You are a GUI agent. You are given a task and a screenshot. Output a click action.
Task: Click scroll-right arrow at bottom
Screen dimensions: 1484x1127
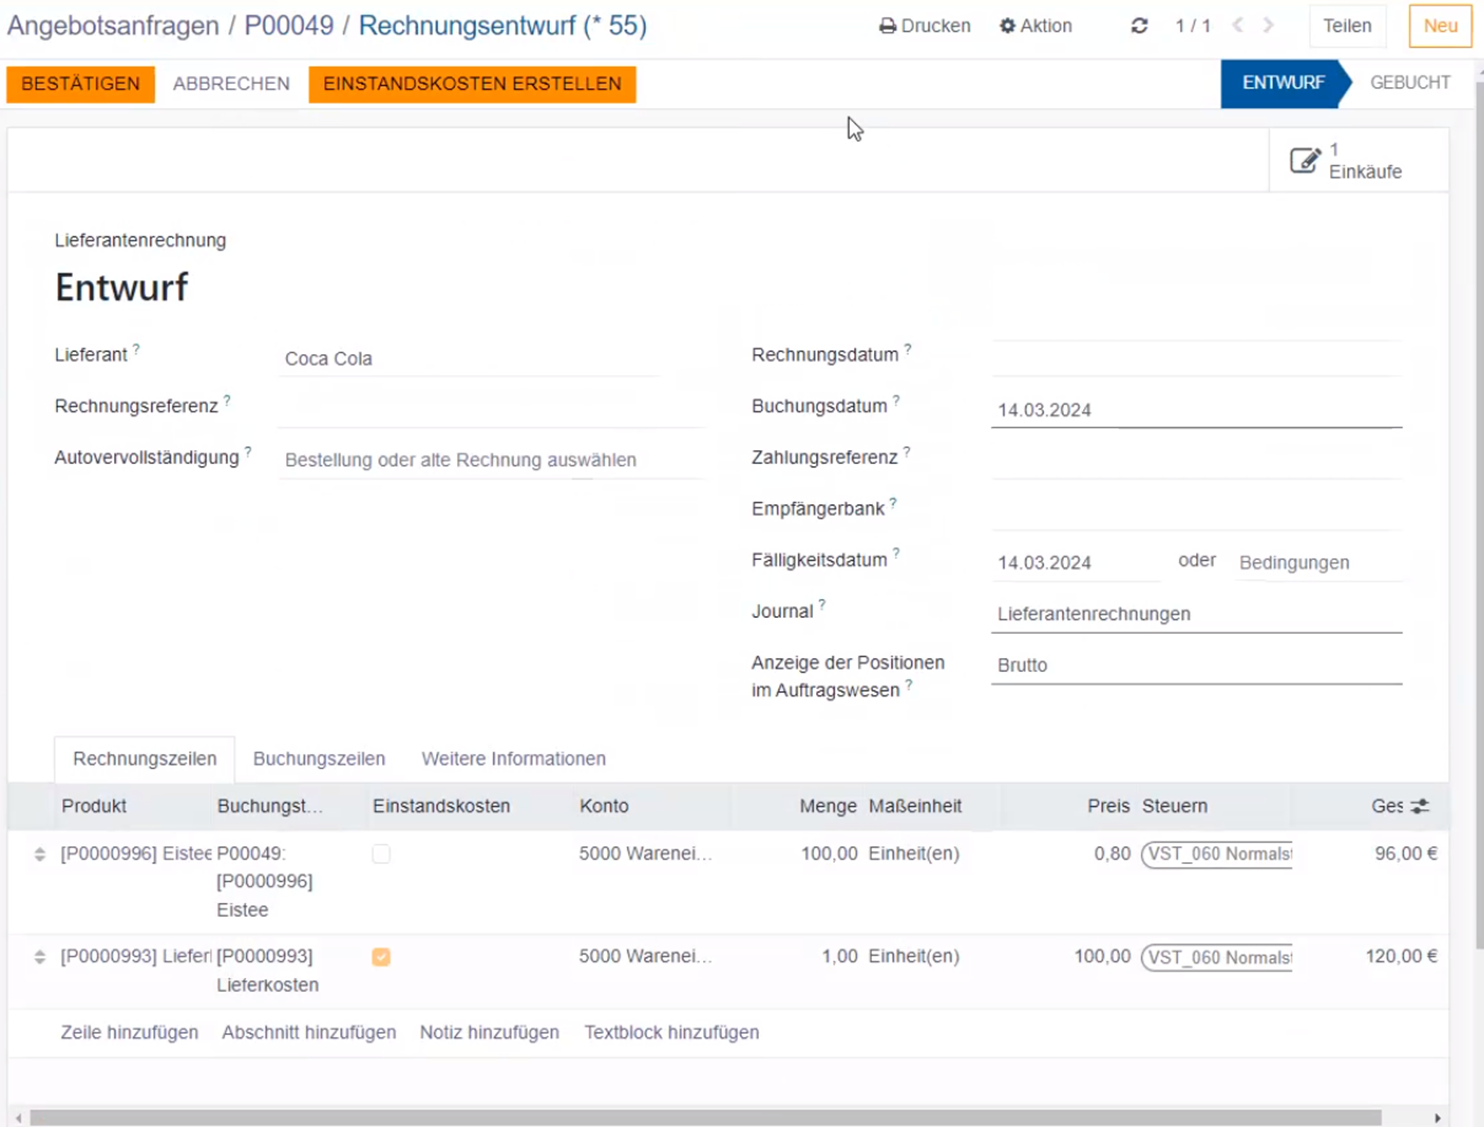(1437, 1118)
